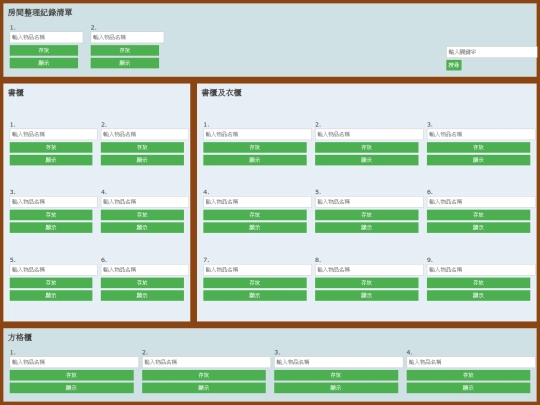Click 存放 for slot 2 in 書櫃及衣櫃 panel
This screenshot has height=405, width=540.
[367, 147]
